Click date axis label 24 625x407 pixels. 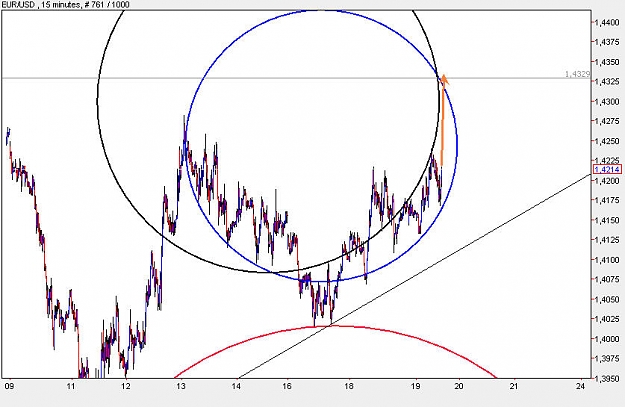point(581,386)
